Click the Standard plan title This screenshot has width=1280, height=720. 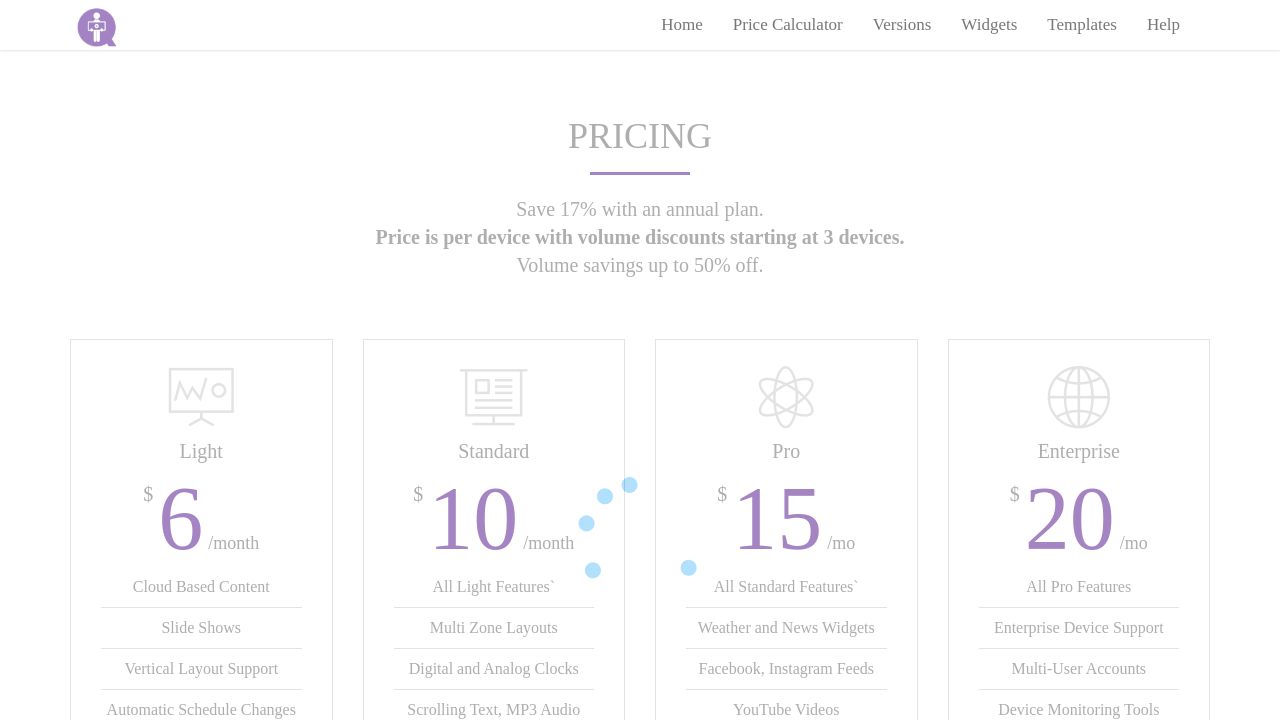pos(494,451)
